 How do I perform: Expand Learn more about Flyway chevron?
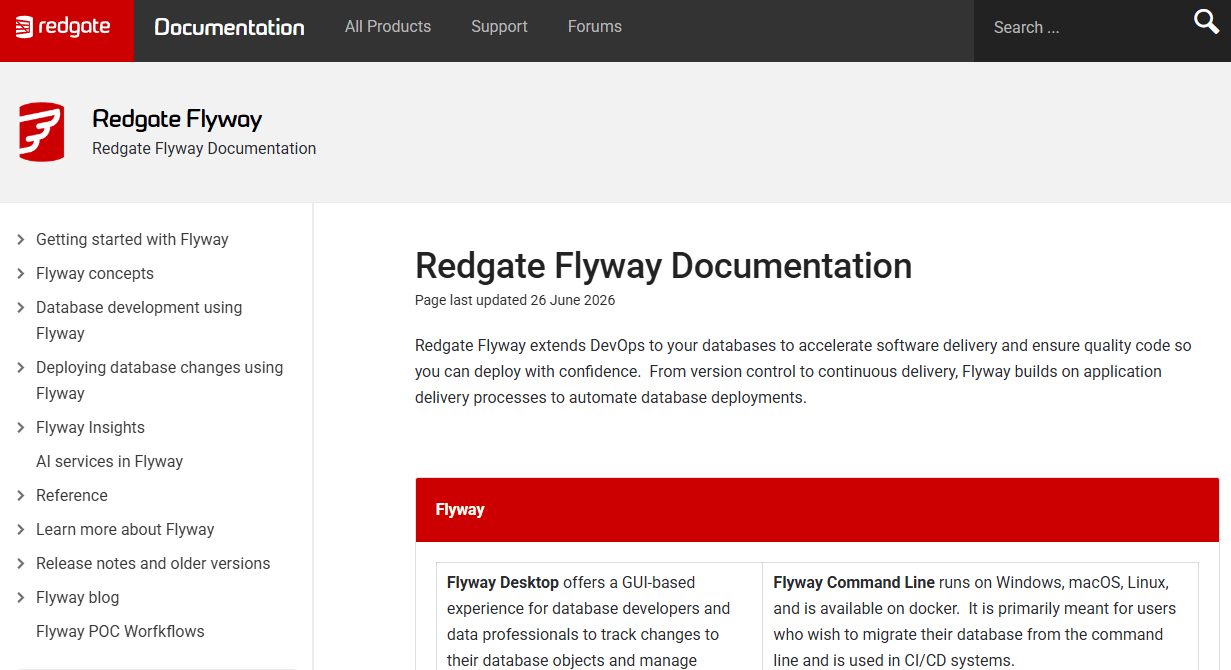pos(21,530)
